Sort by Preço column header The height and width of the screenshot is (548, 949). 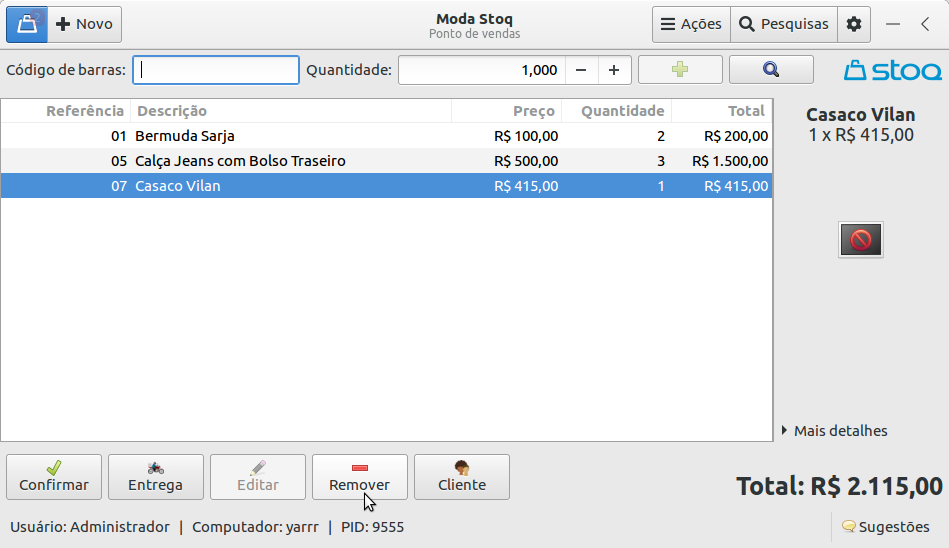(x=507, y=111)
